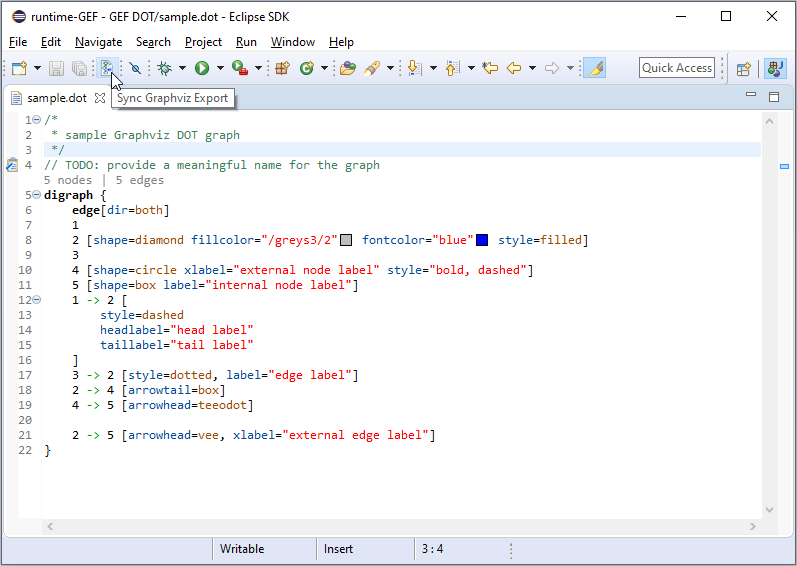Click the Last Edit Location icon
The image size is (797, 566).
click(489, 68)
